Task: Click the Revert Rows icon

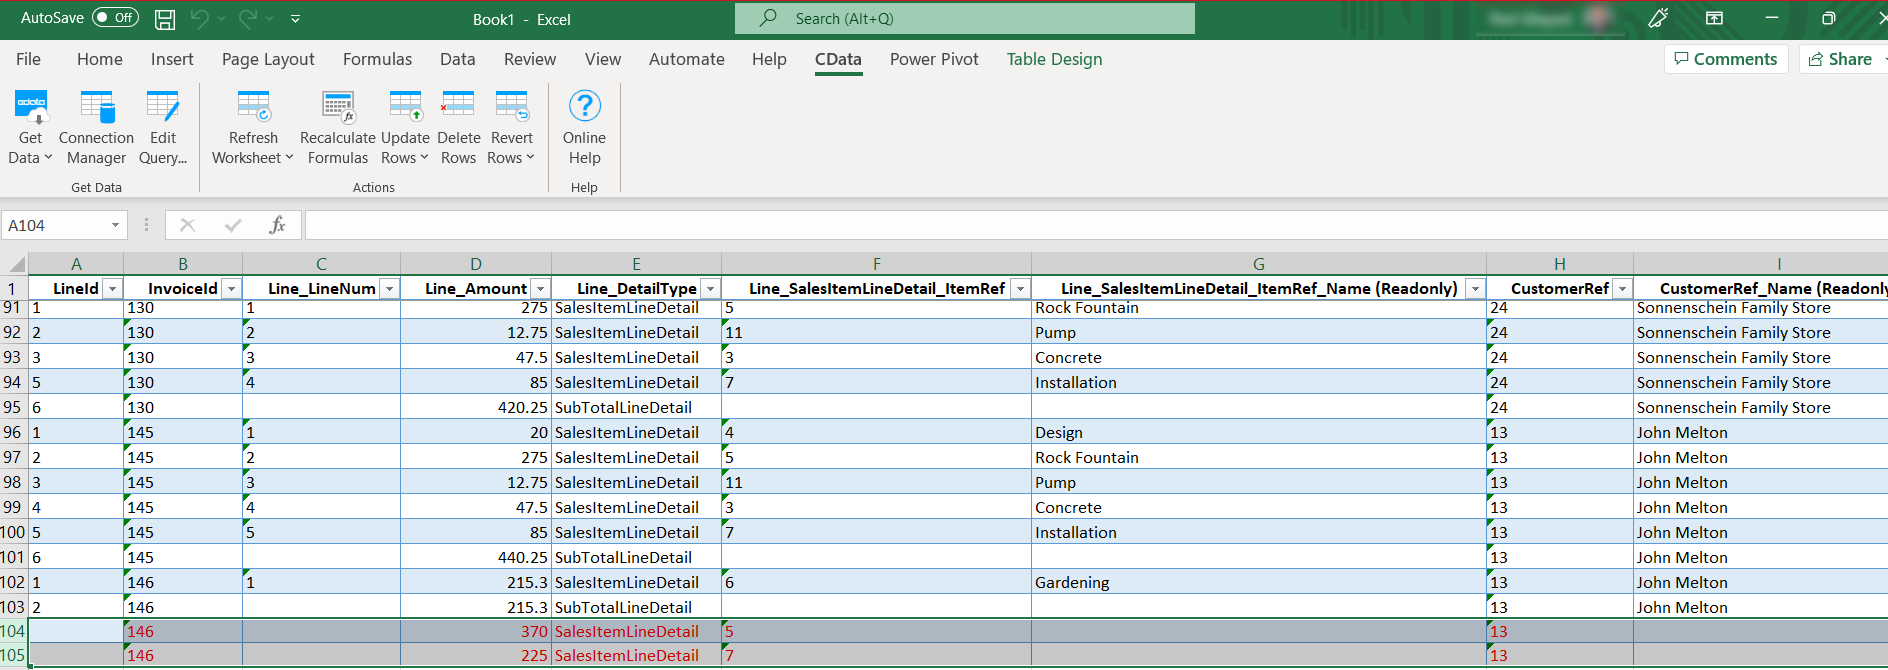Action: click(x=511, y=108)
